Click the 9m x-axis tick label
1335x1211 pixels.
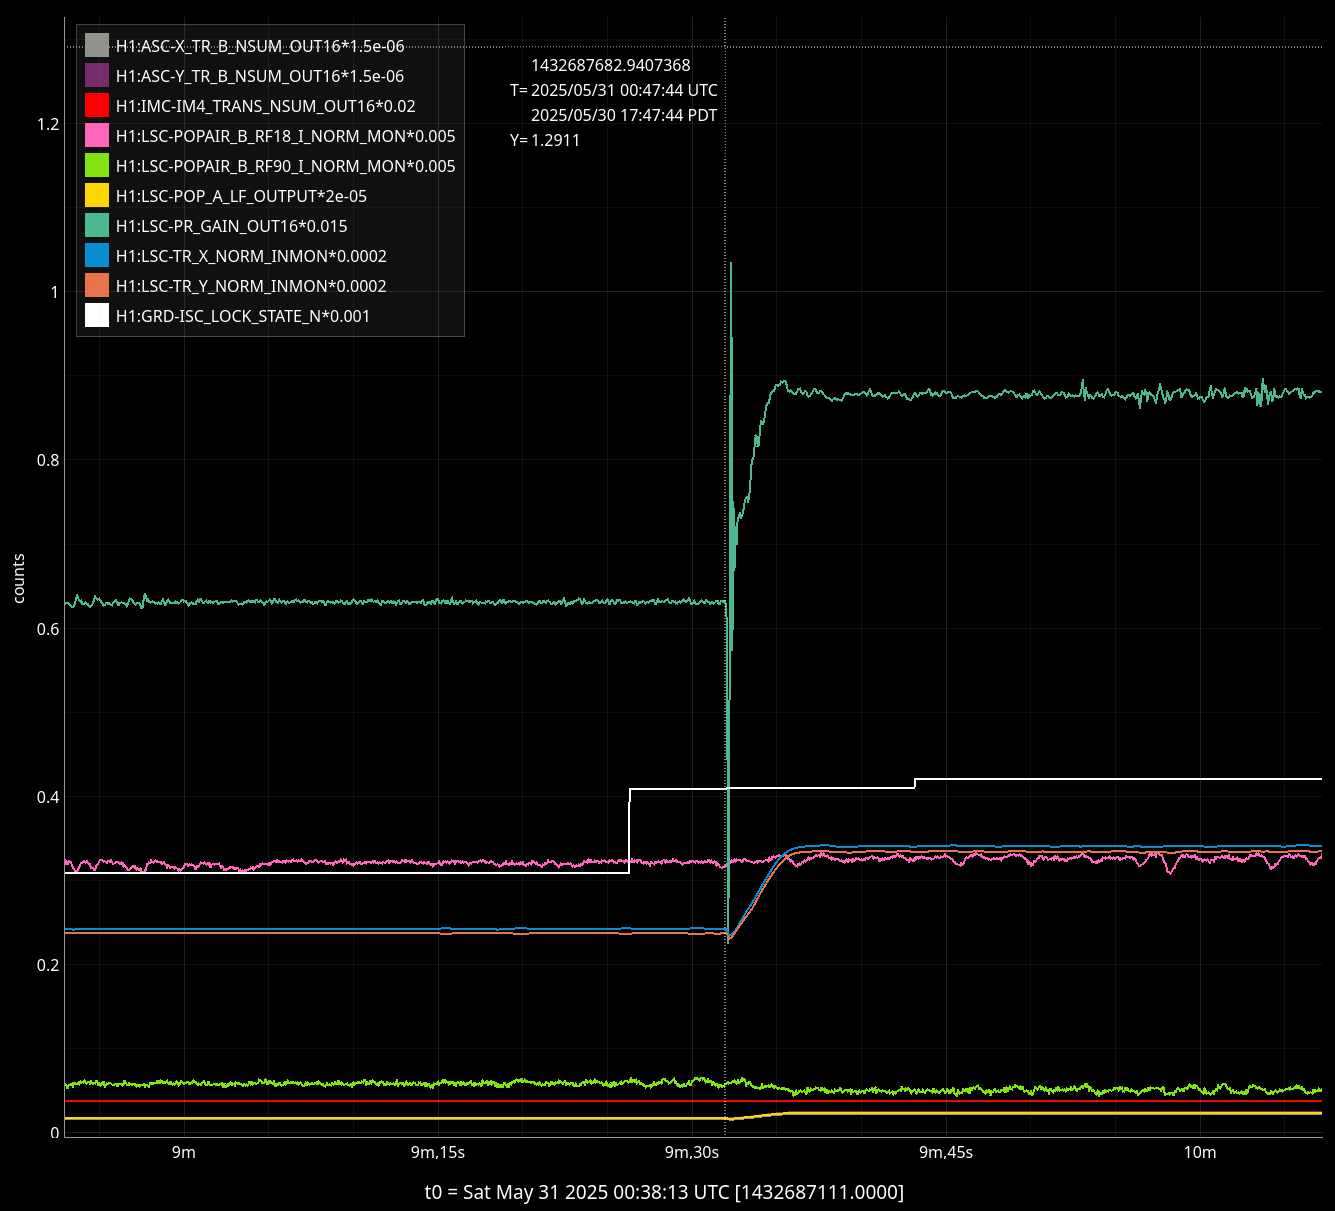tap(184, 1152)
